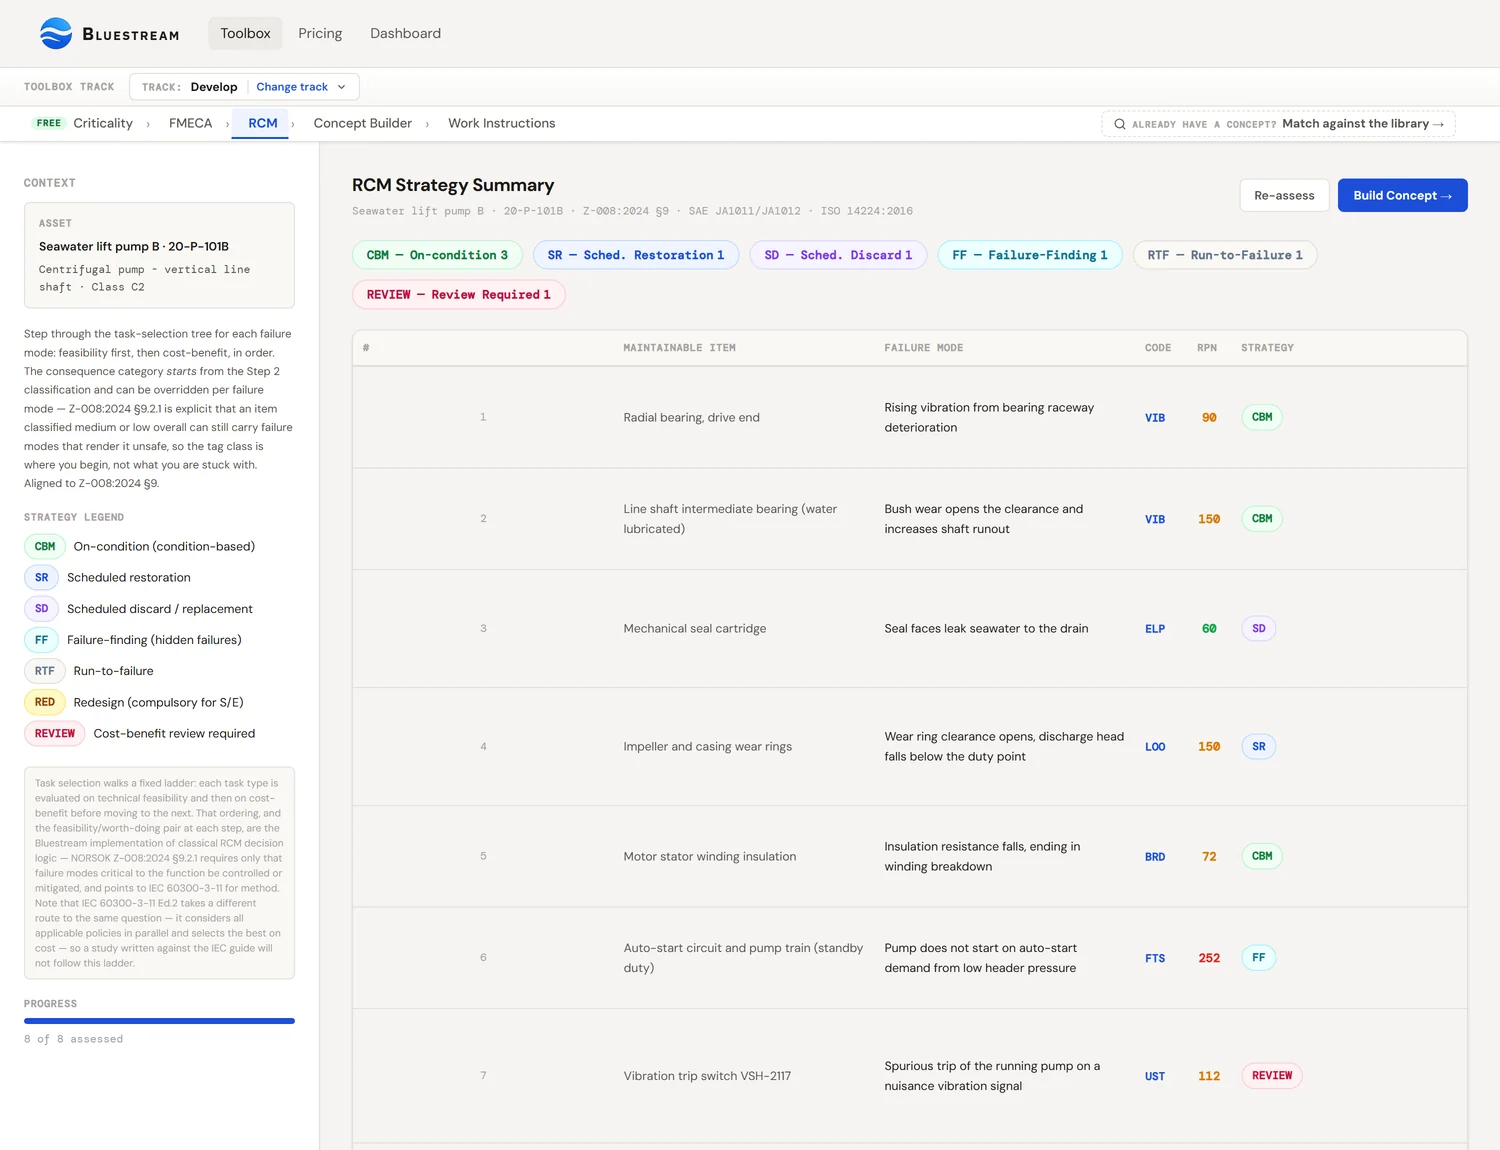The height and width of the screenshot is (1150, 1500).
Task: Open the Criticality step
Action: [x=103, y=123]
